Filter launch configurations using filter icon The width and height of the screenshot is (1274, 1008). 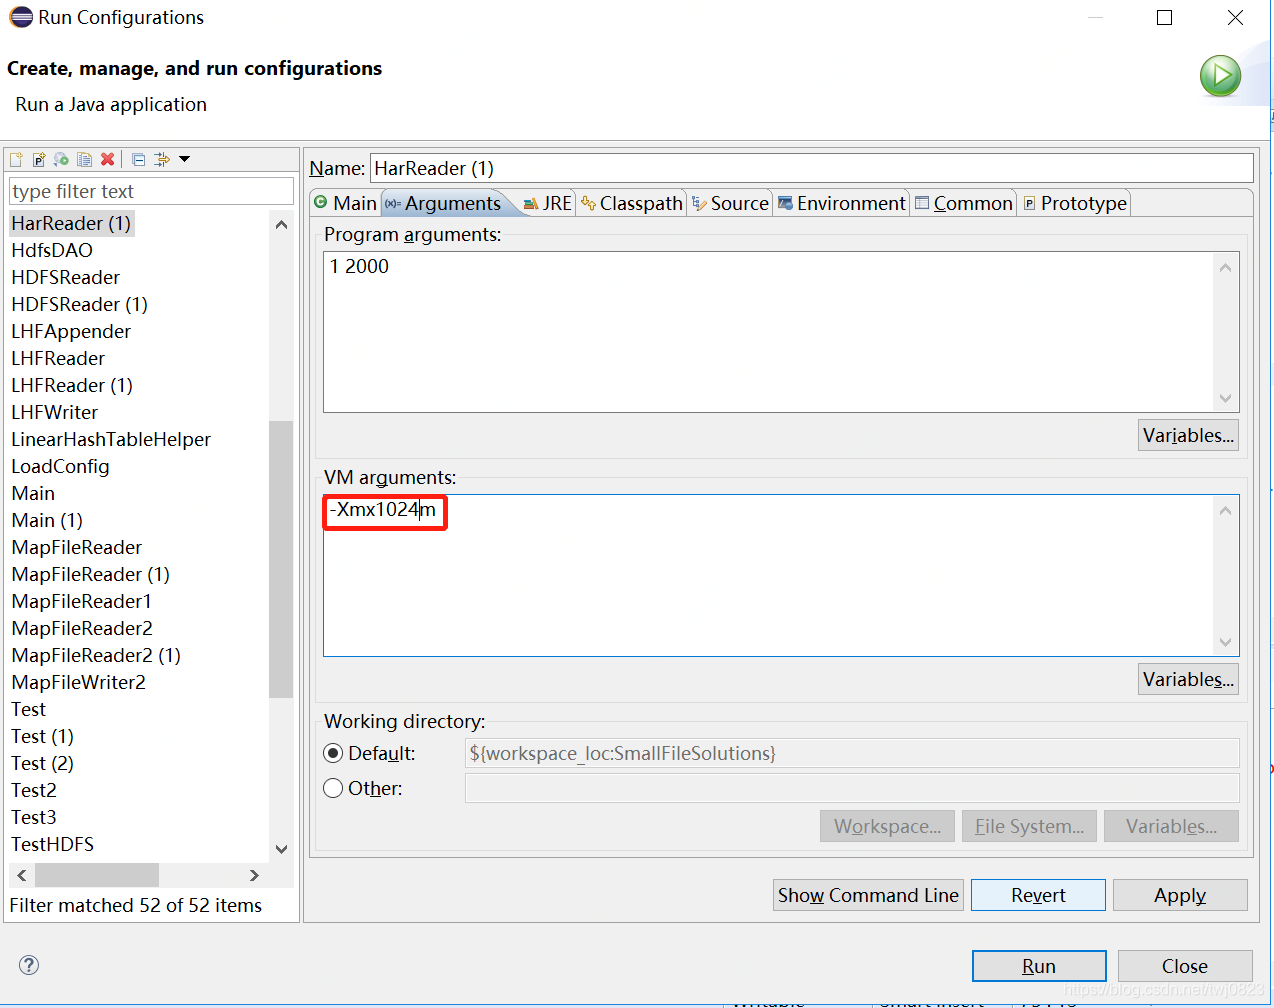(162, 159)
